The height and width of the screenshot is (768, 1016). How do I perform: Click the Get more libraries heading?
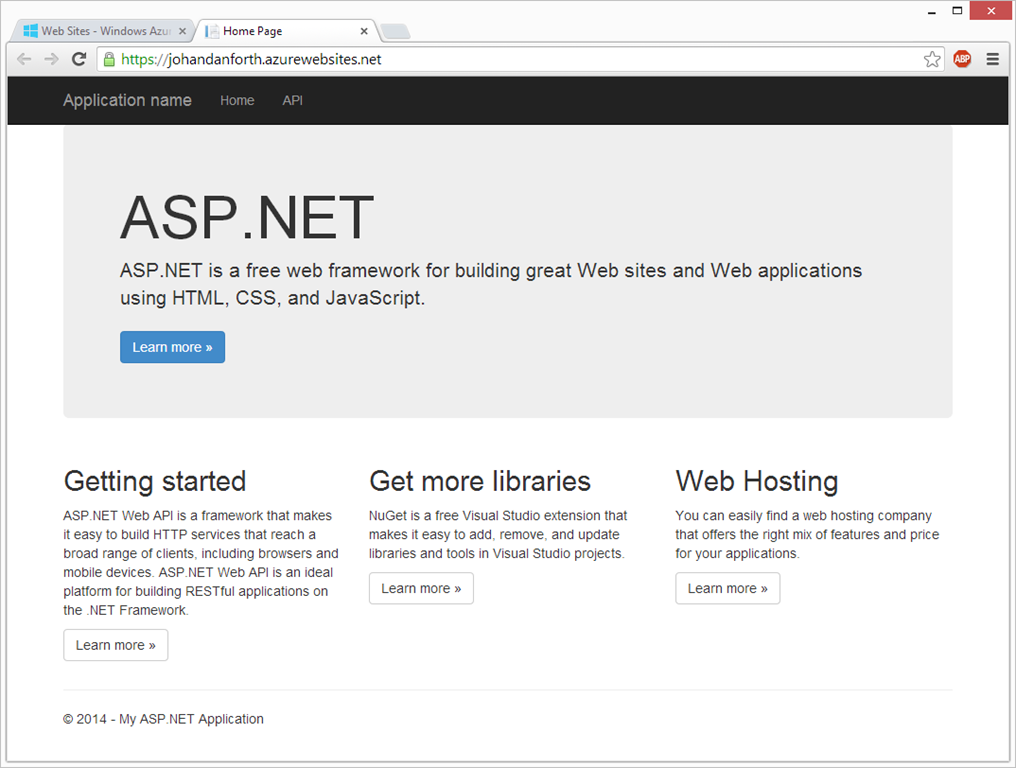pyautogui.click(x=480, y=482)
